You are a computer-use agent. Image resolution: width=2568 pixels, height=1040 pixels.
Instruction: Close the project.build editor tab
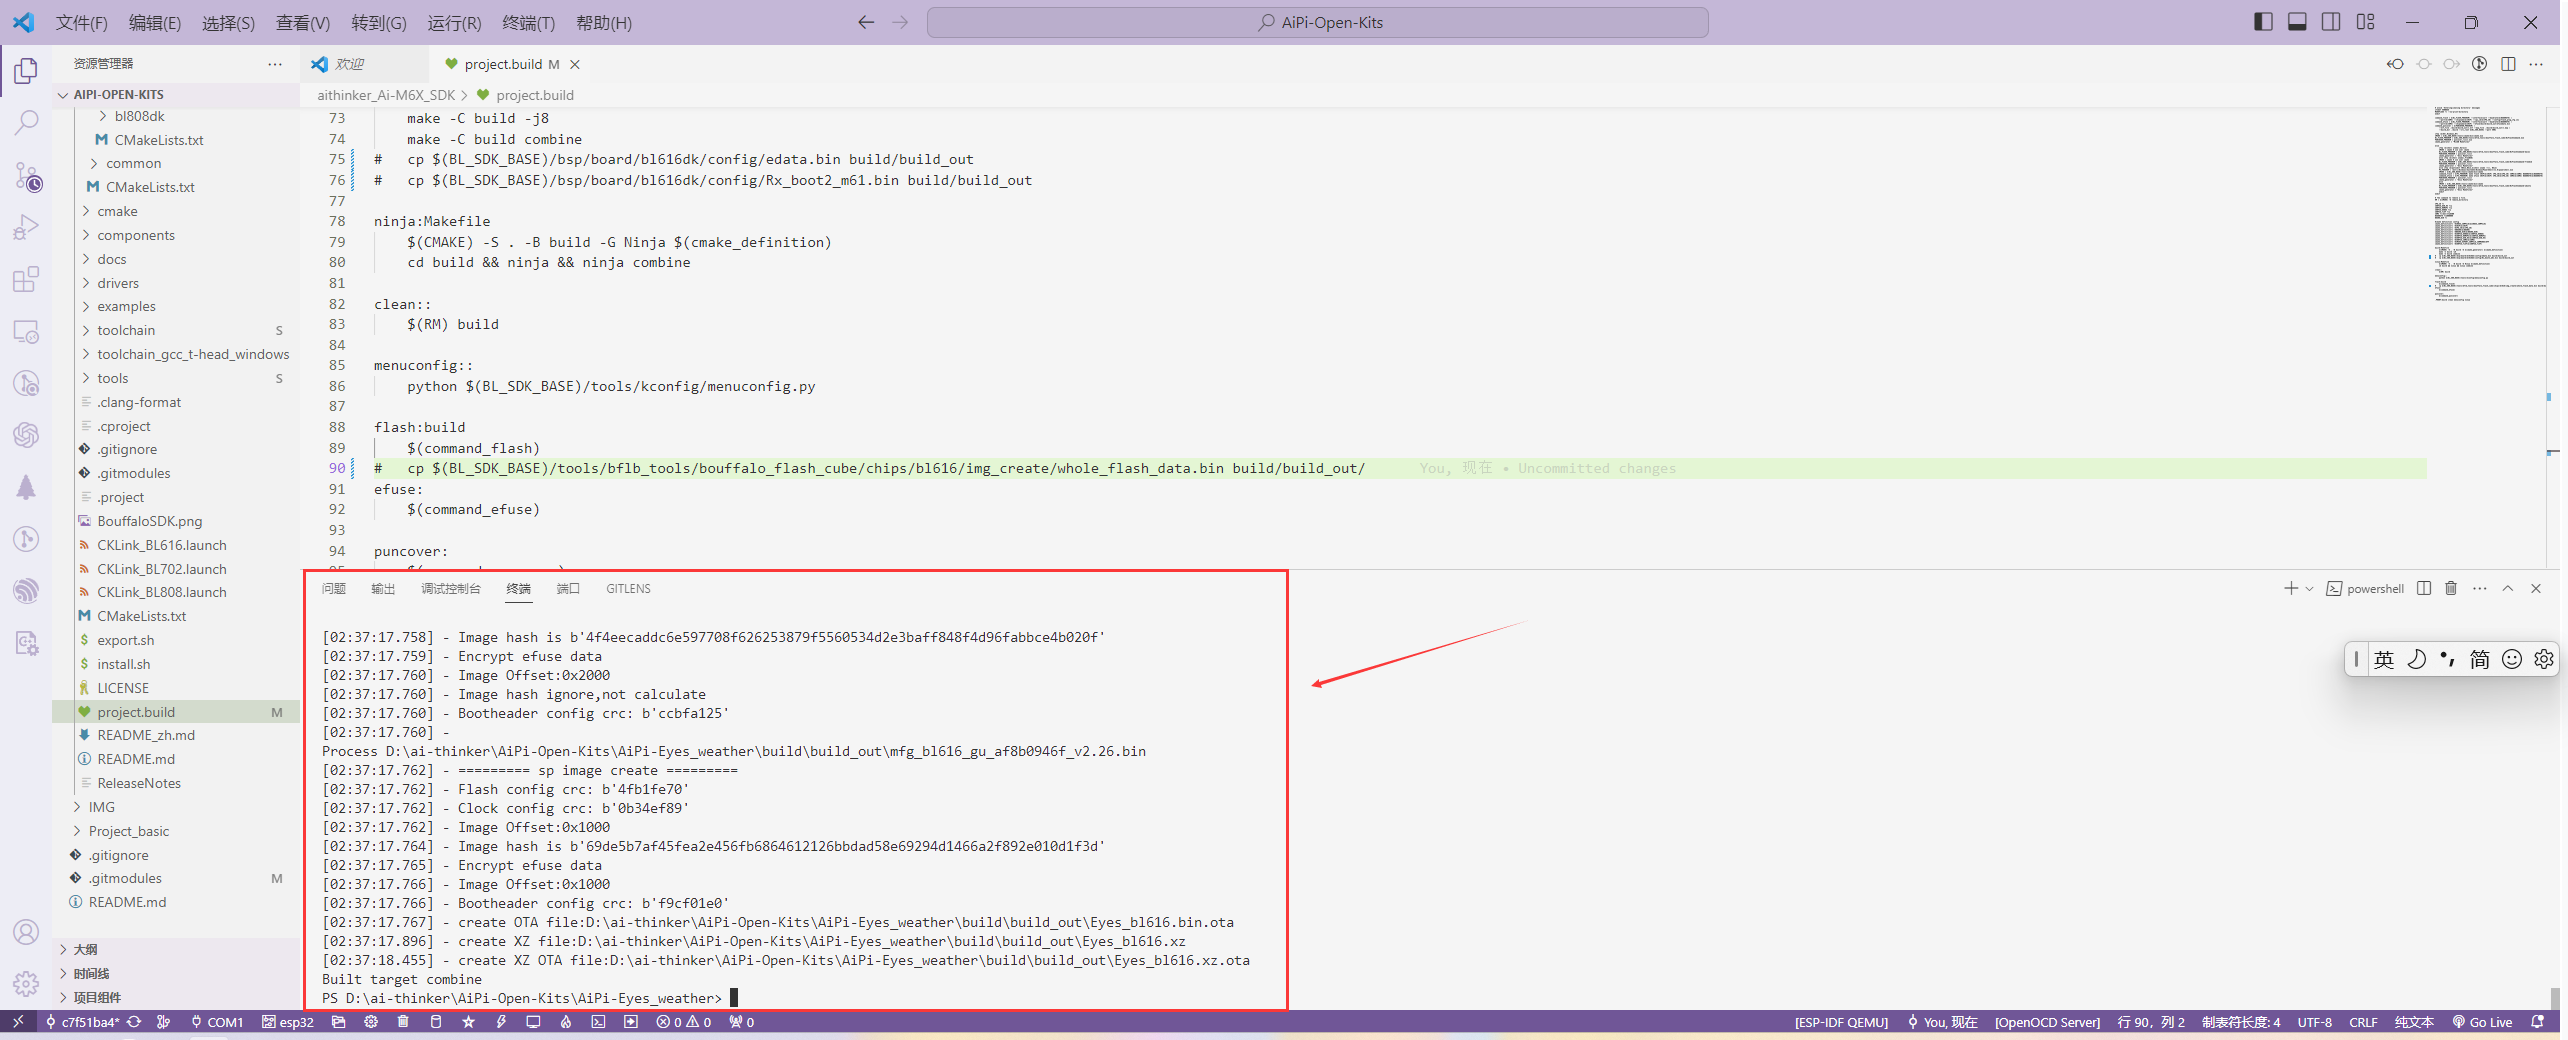575,64
